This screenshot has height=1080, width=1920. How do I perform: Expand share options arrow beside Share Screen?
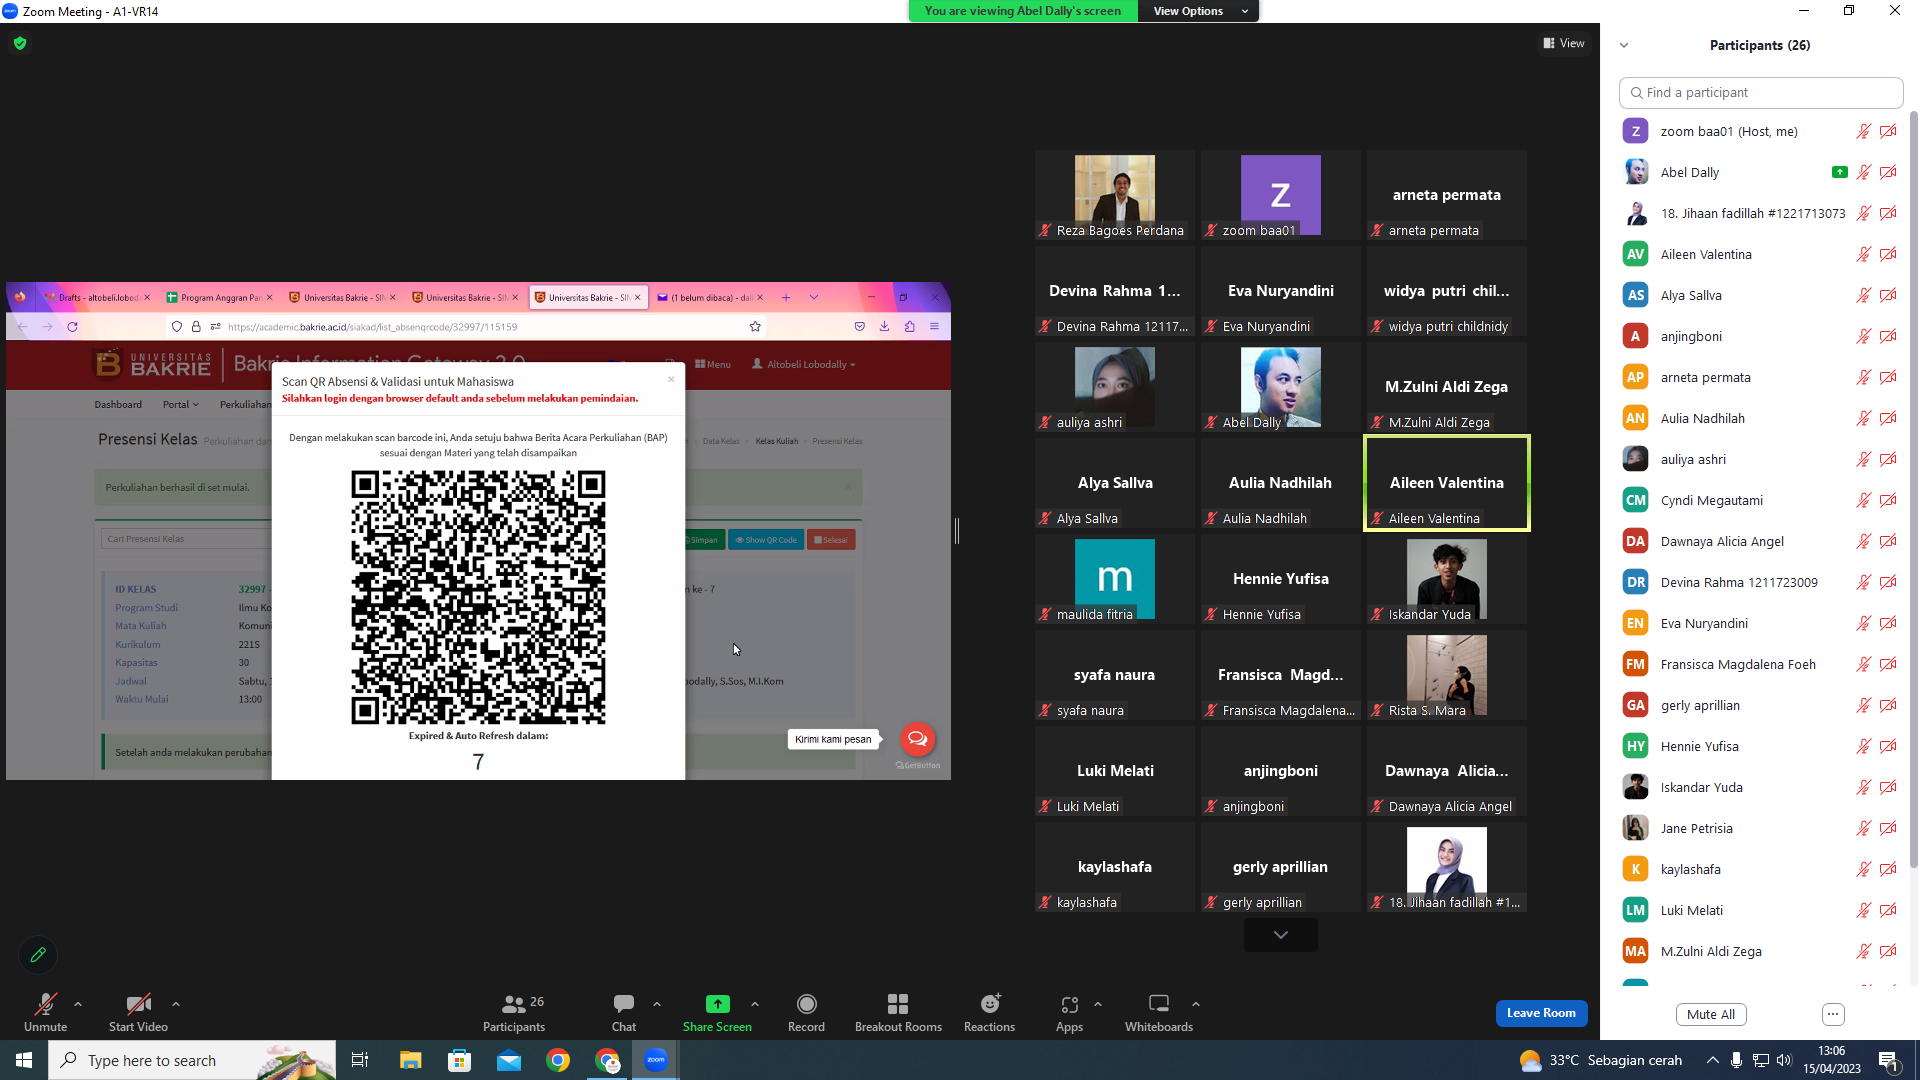coord(755,1004)
